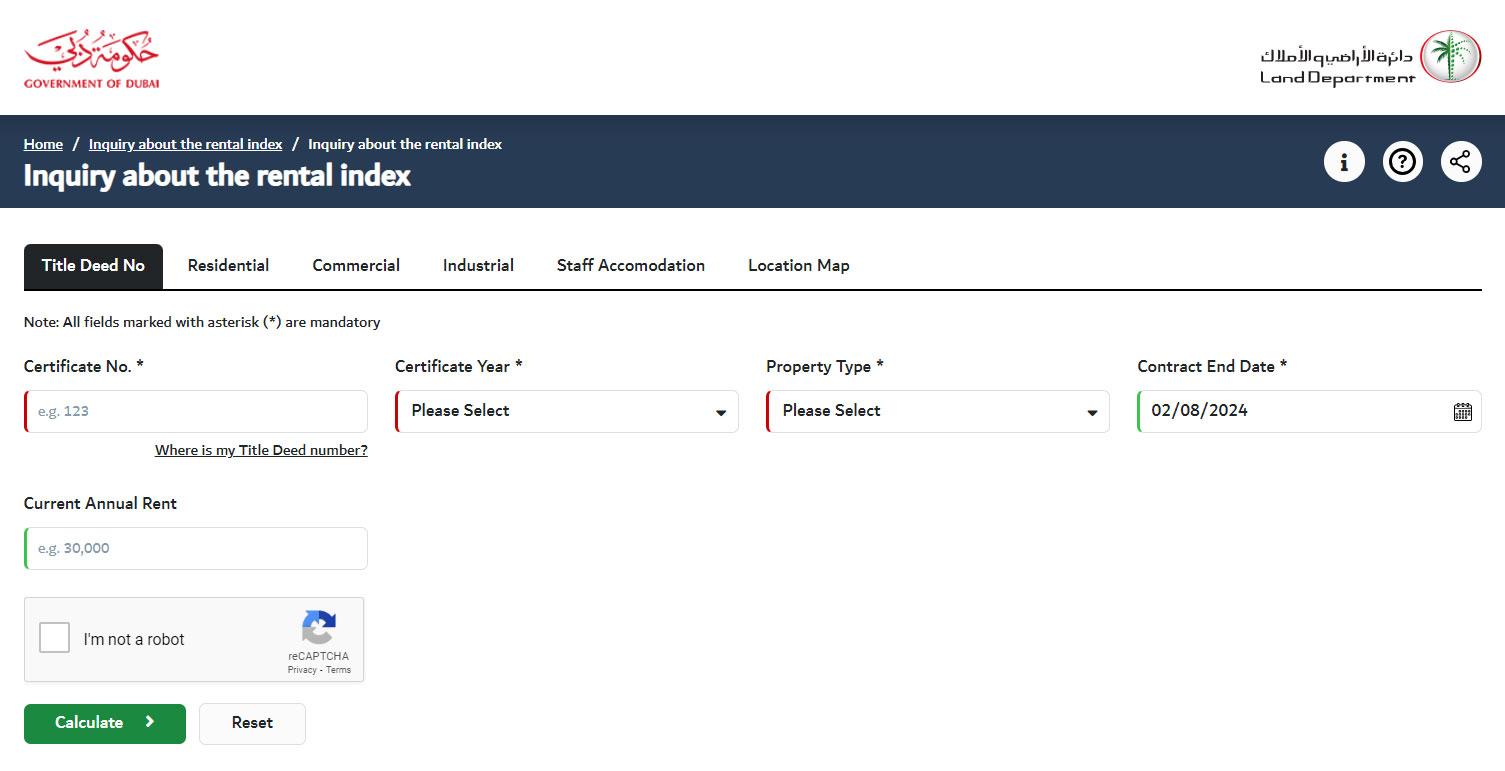1505x771 pixels.
Task: Select the Staff Accomodation tab
Action: click(630, 265)
